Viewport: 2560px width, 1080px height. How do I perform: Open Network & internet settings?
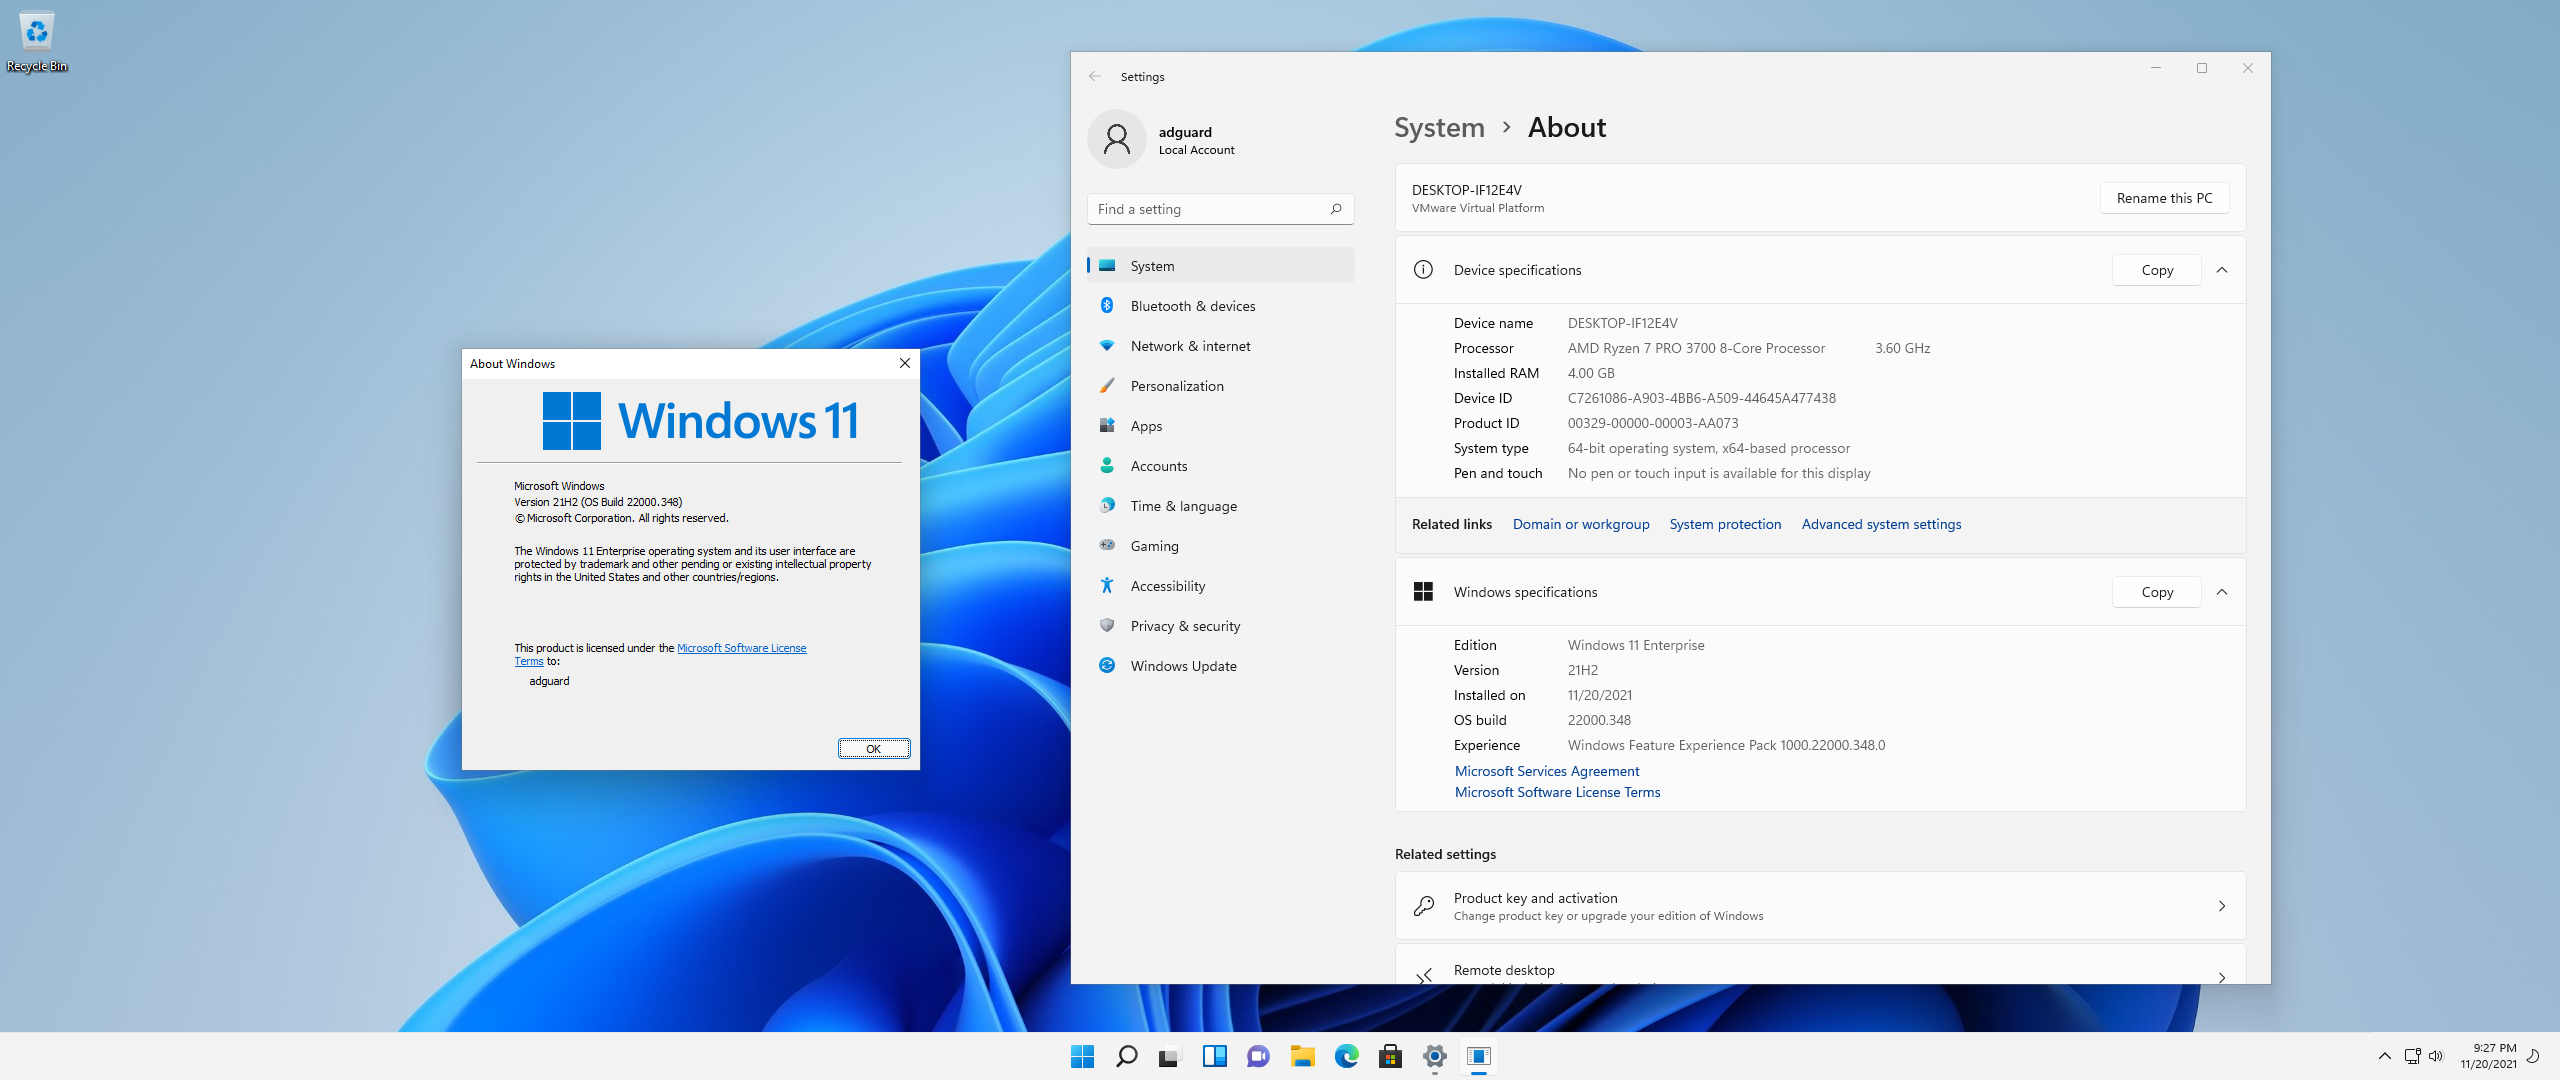click(1220, 346)
